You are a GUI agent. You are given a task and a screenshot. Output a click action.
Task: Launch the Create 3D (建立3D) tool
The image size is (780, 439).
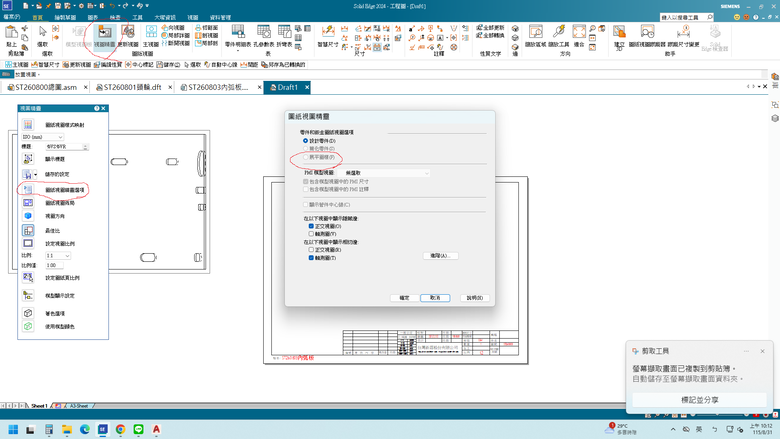tap(619, 38)
